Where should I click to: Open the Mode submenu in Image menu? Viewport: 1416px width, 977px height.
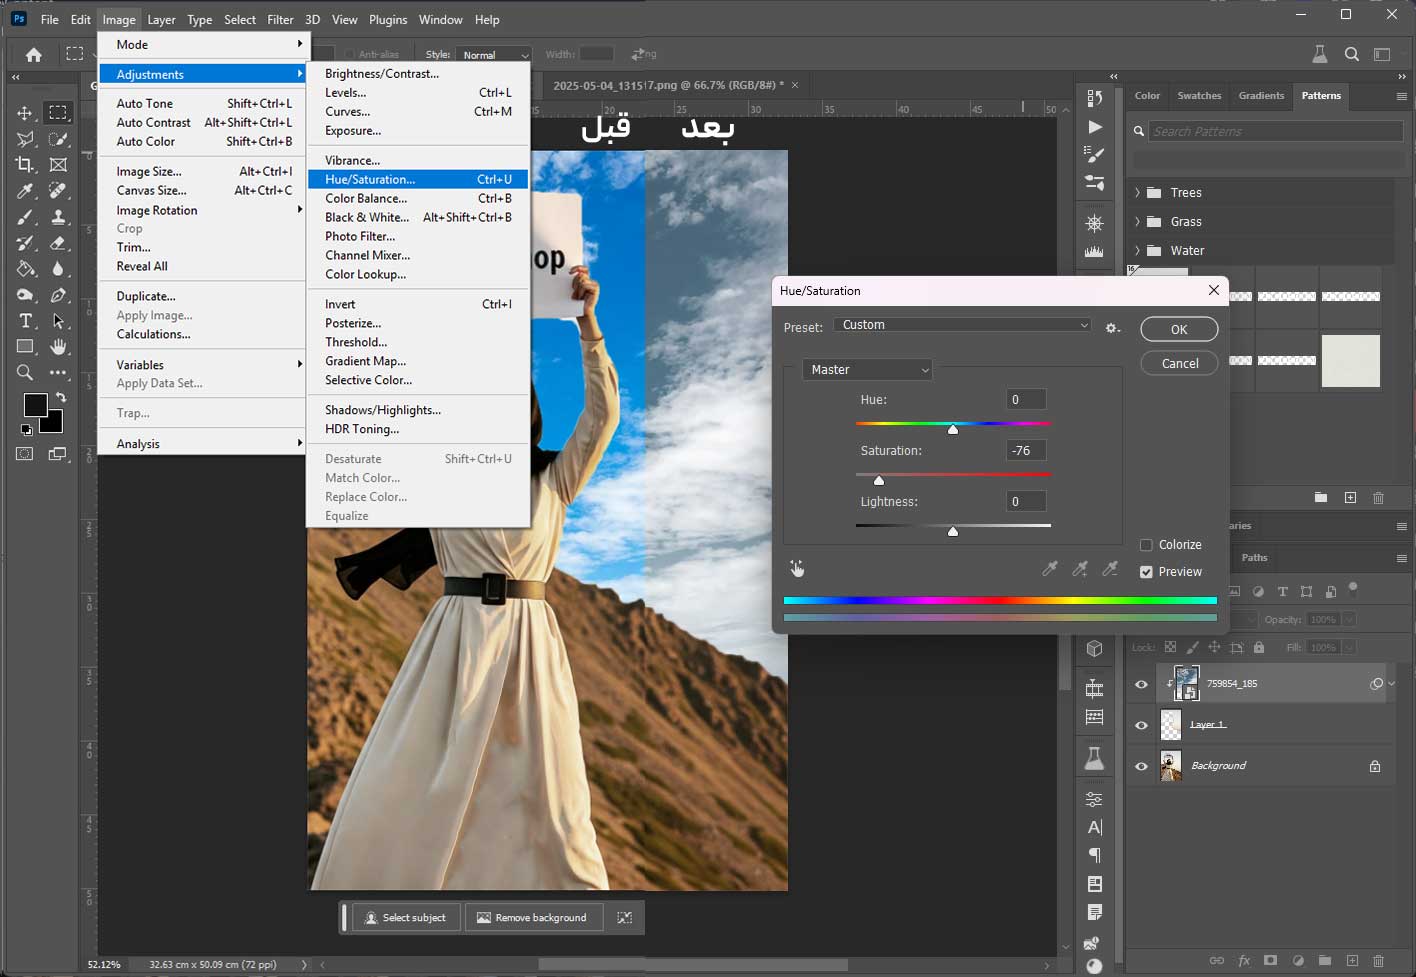[x=202, y=45]
